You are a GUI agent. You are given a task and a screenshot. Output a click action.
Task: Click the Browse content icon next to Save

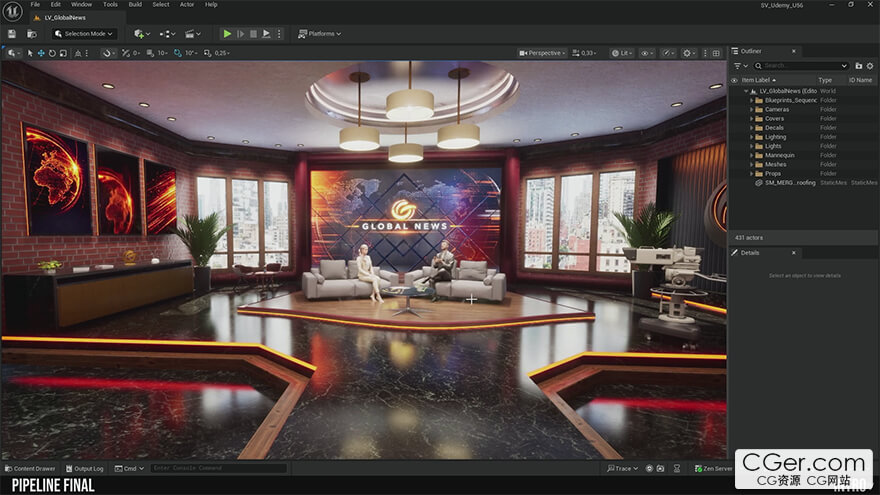32,34
